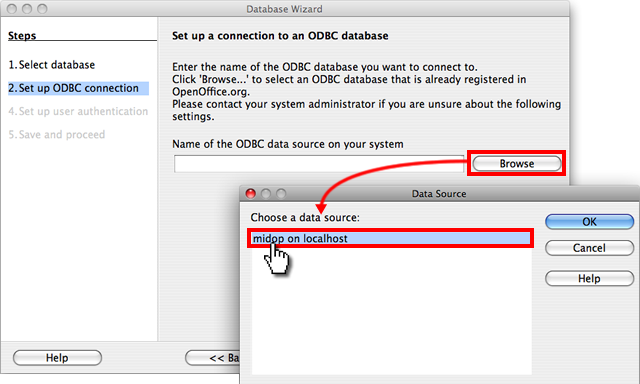This screenshot has height=384, width=640.
Task: Select 'midop on localhost' data source
Action: (391, 238)
